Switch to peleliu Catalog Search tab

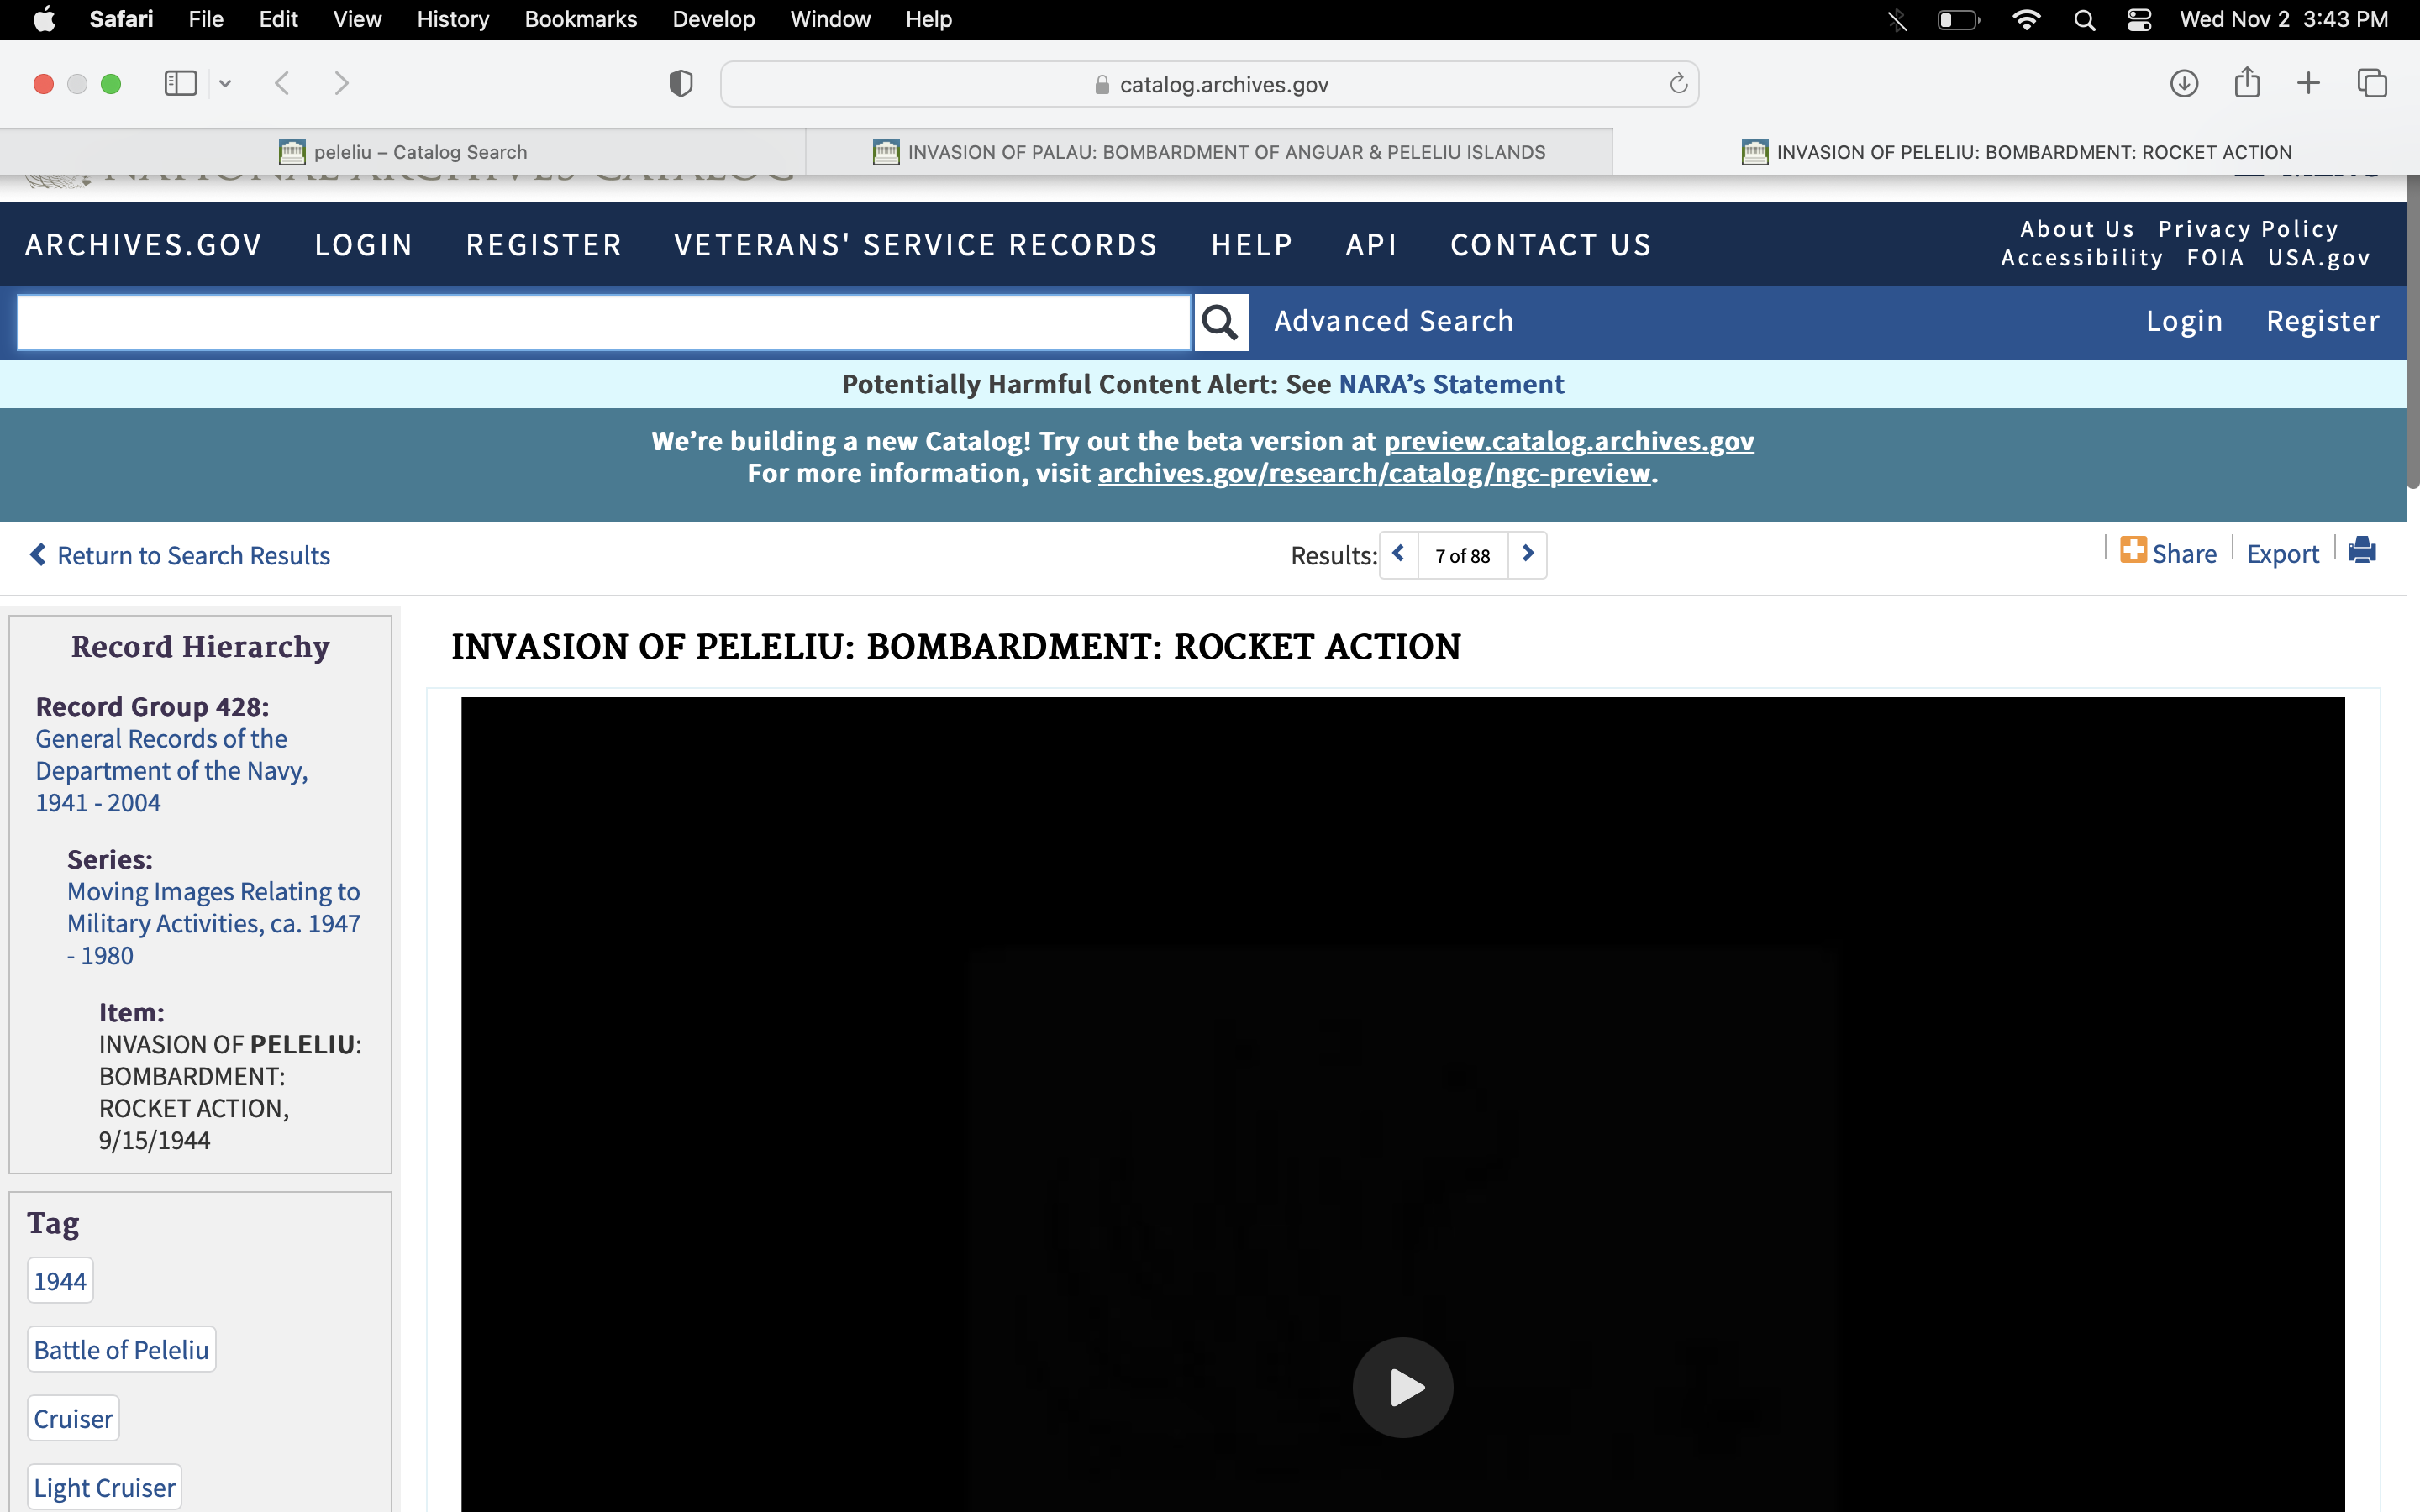403,152
